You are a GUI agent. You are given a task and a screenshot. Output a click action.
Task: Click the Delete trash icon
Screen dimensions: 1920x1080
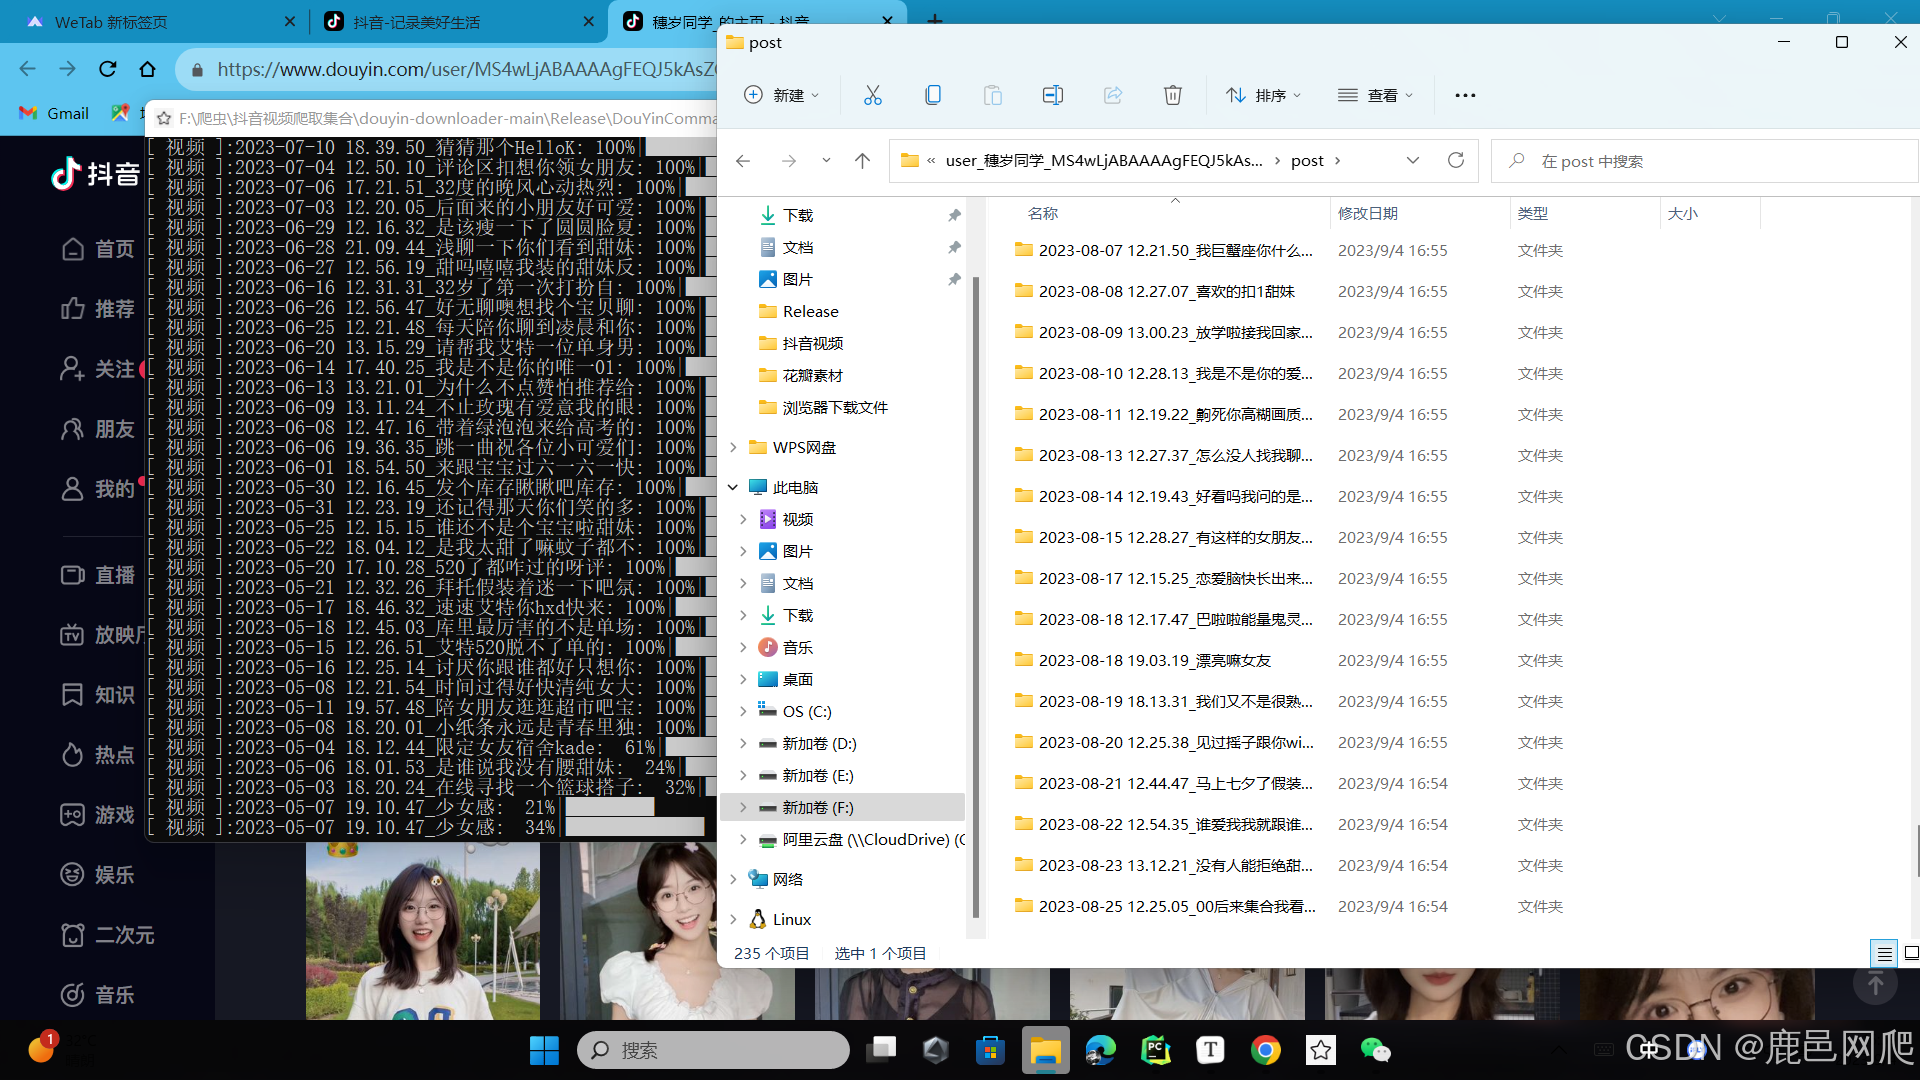1172,95
